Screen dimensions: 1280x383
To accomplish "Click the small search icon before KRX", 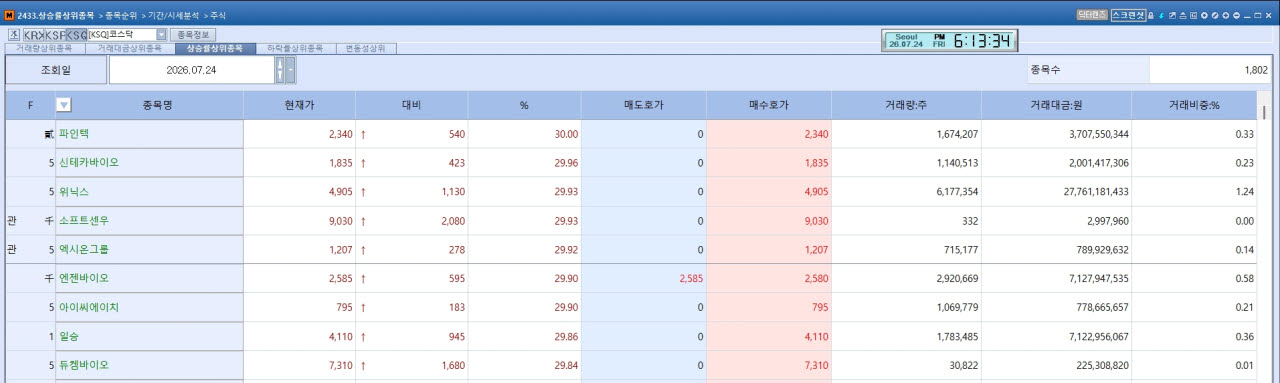I will point(13,34).
